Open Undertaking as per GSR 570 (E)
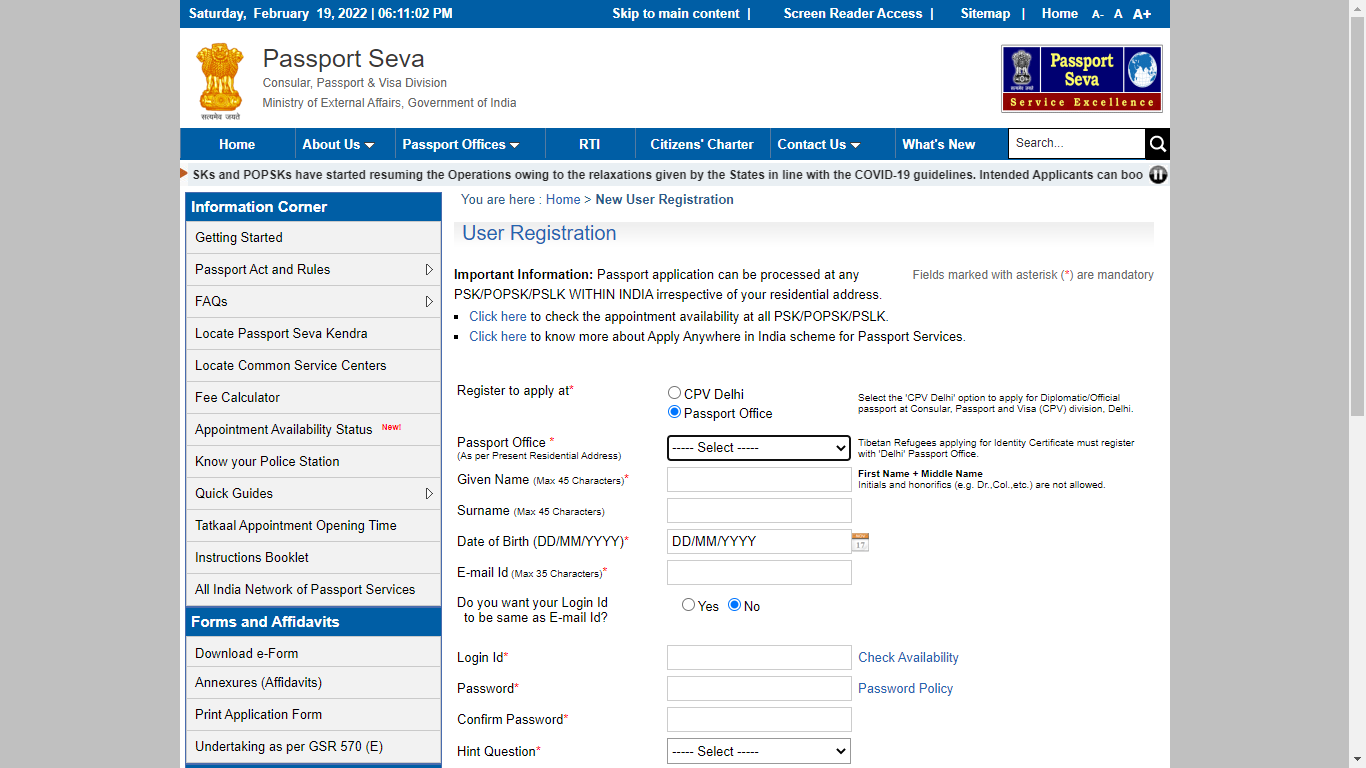Image resolution: width=1366 pixels, height=768 pixels. click(x=313, y=747)
